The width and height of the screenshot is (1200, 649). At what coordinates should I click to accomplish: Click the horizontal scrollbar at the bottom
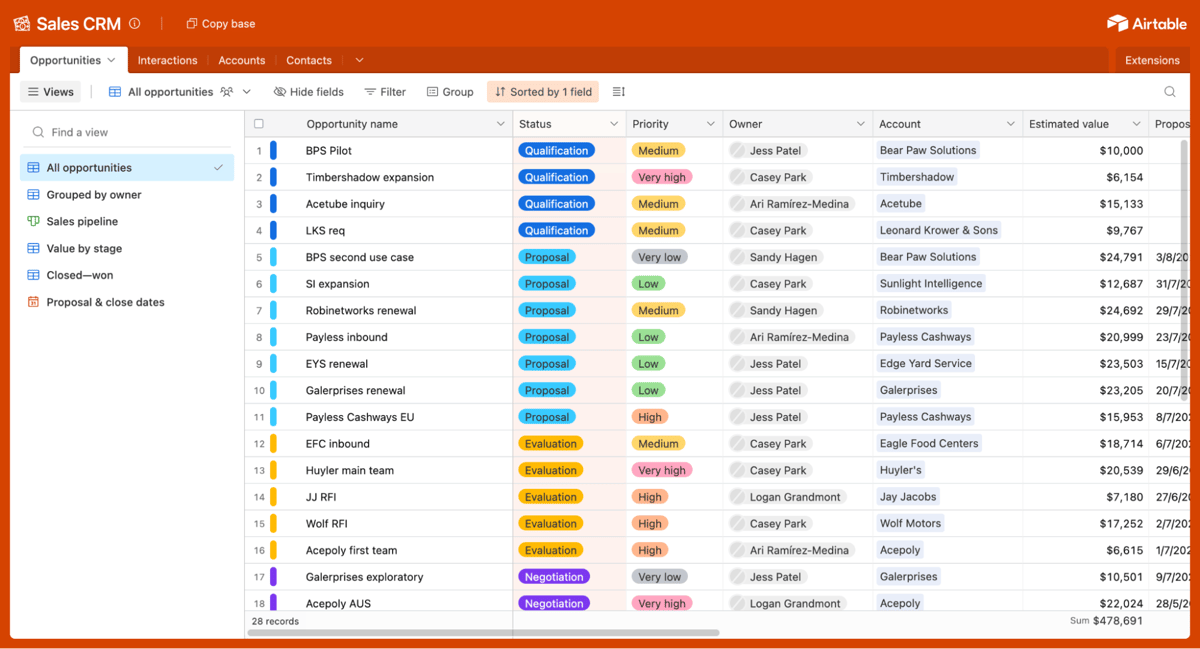pos(483,633)
